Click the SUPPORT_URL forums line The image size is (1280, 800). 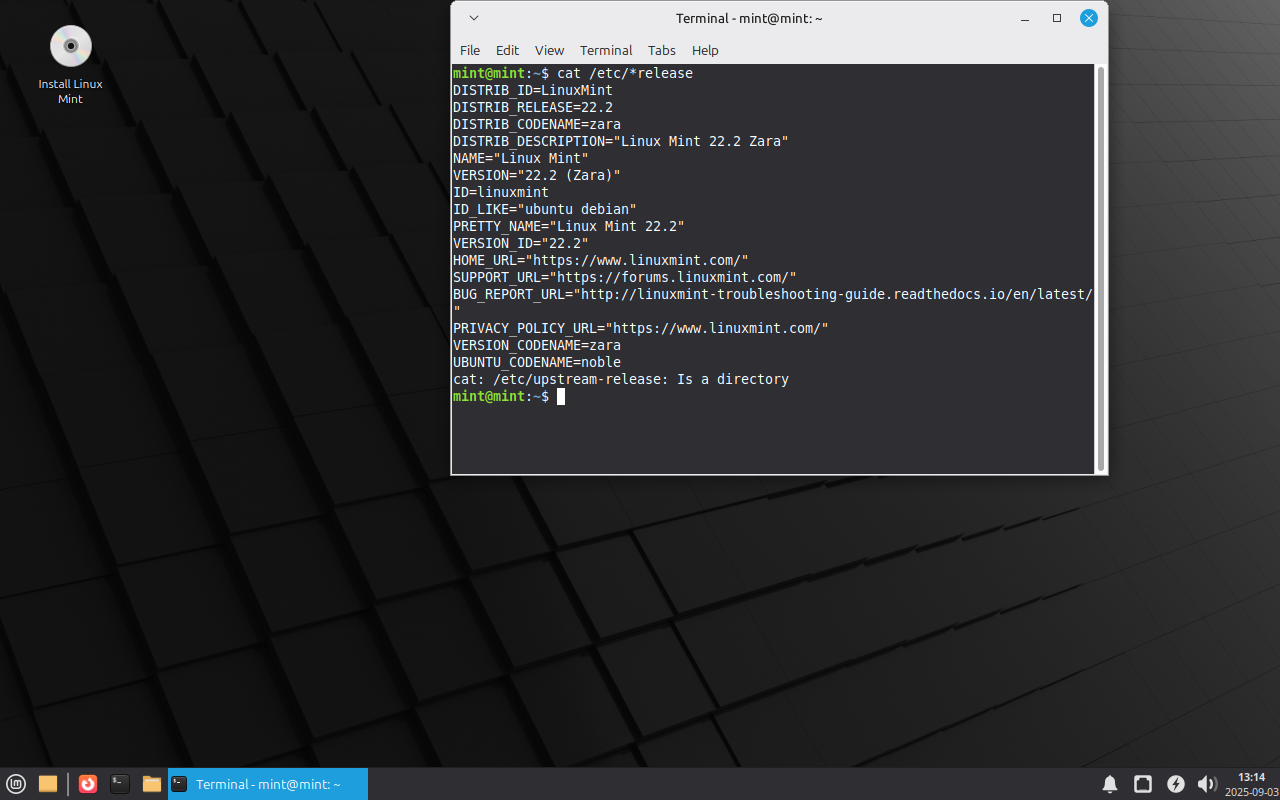point(625,277)
